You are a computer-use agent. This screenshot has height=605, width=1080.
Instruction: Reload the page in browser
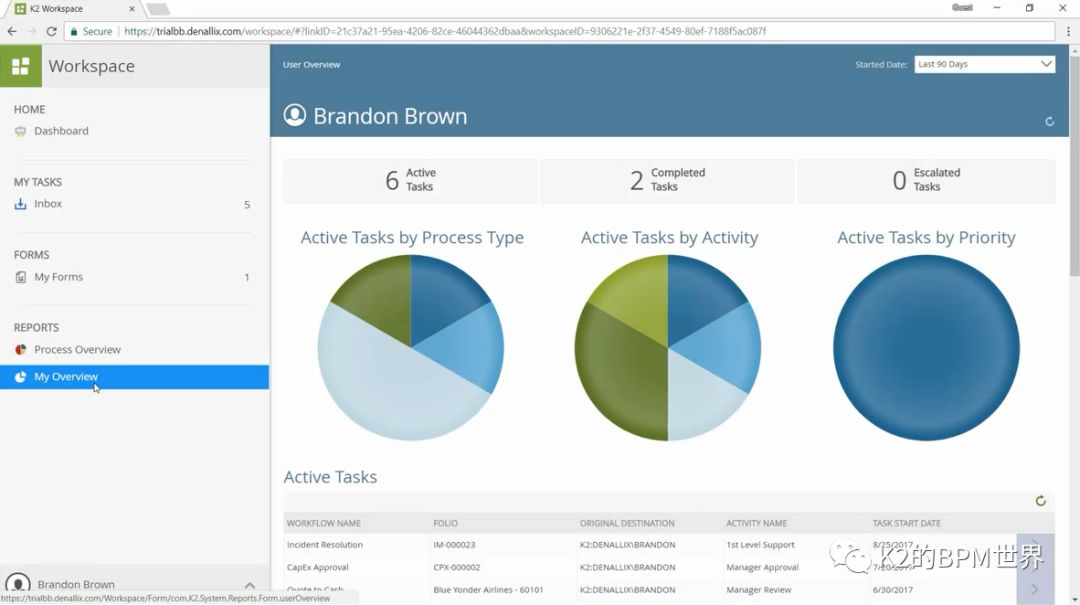pos(51,31)
